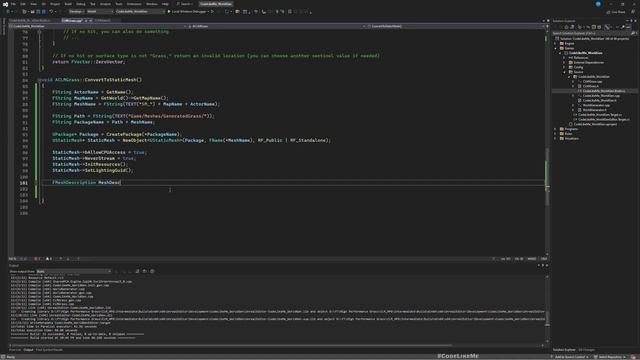Select the .uproject file in Solution Explorer

tap(595, 124)
